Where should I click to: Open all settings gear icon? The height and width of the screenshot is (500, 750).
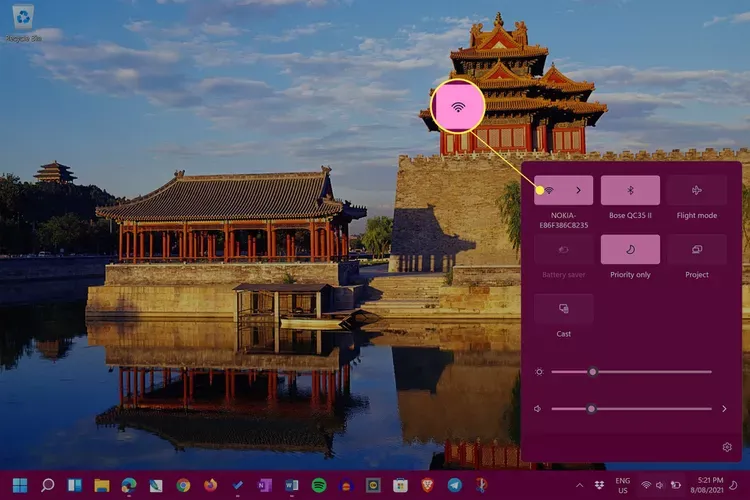[x=727, y=447]
